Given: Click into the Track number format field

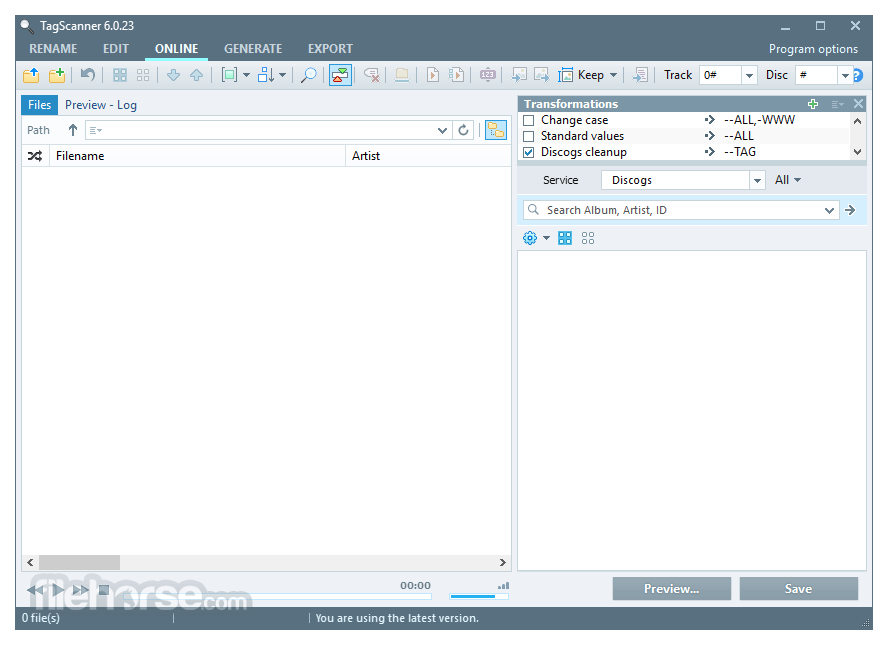Looking at the screenshot, I should click(x=720, y=75).
